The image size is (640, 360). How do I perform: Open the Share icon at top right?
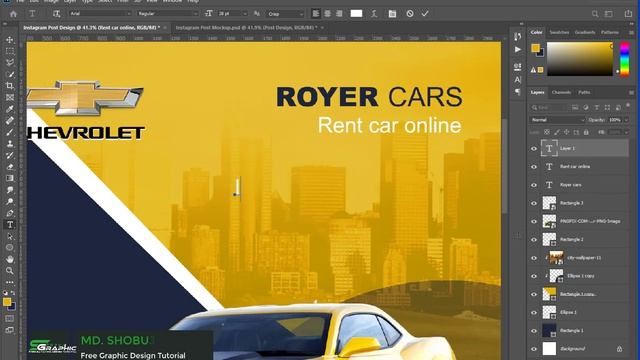click(x=628, y=14)
